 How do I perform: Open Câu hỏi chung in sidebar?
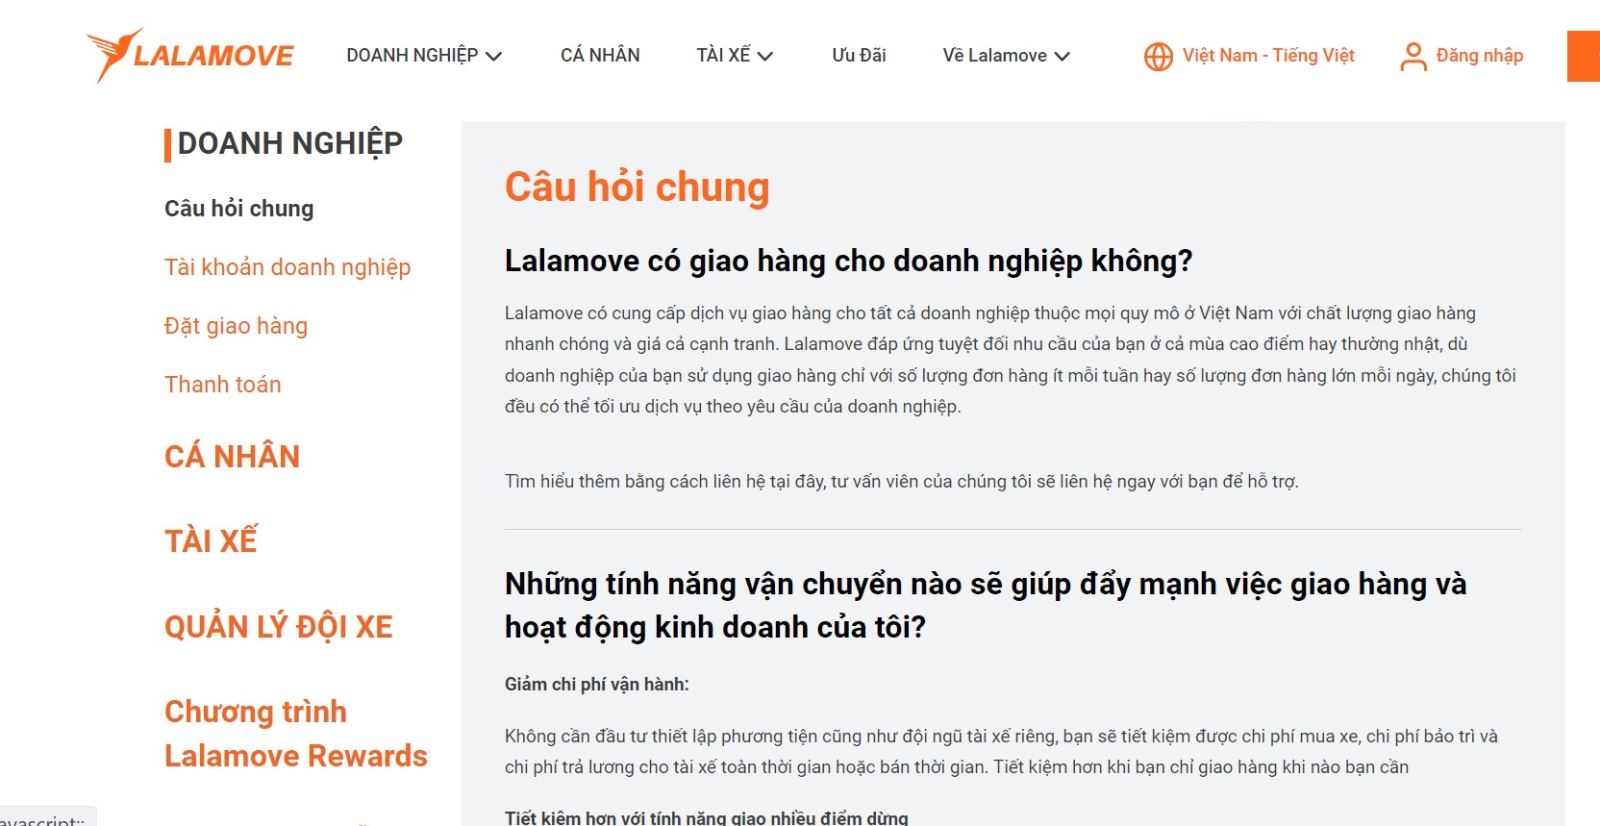[239, 208]
